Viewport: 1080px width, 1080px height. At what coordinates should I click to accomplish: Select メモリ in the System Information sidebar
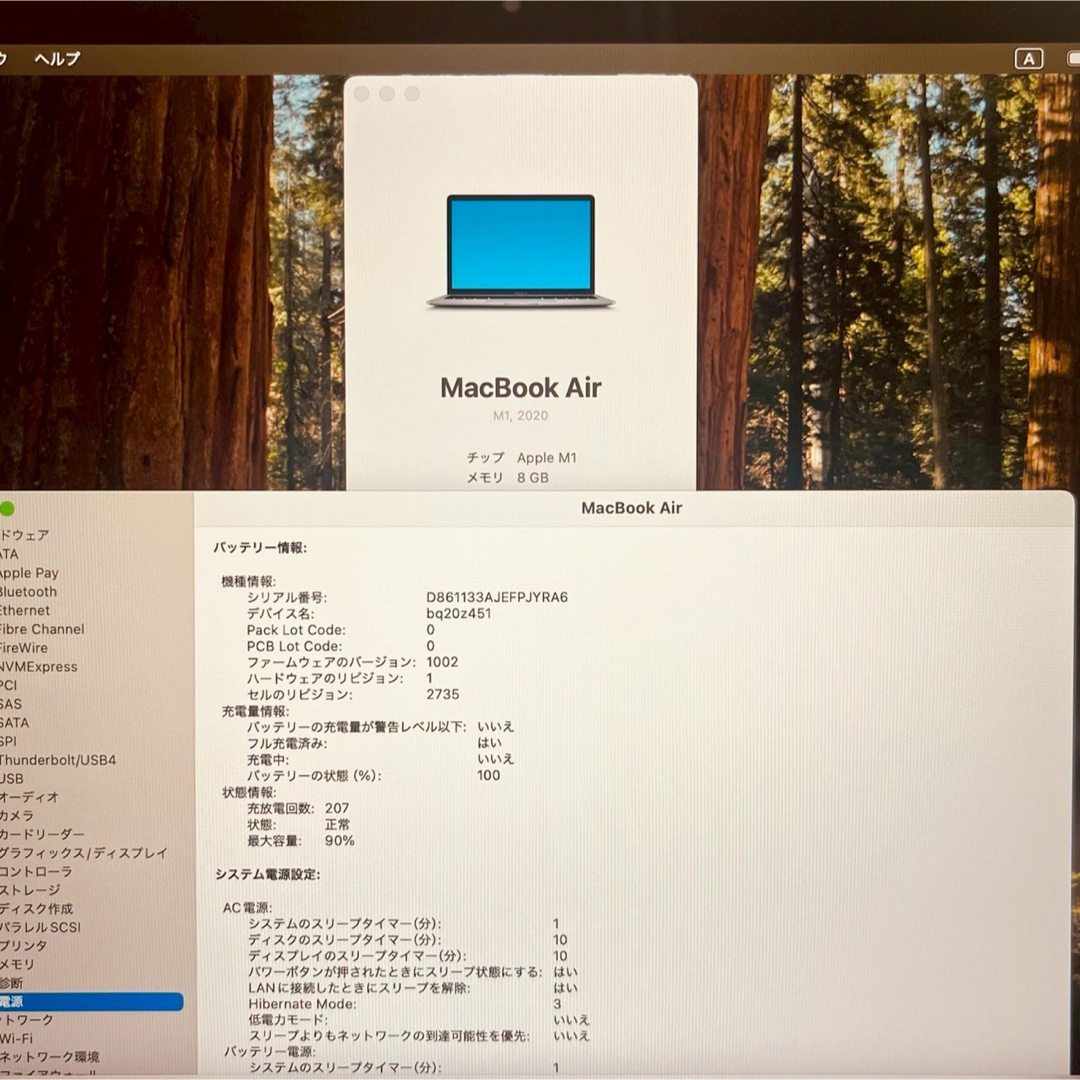point(17,964)
